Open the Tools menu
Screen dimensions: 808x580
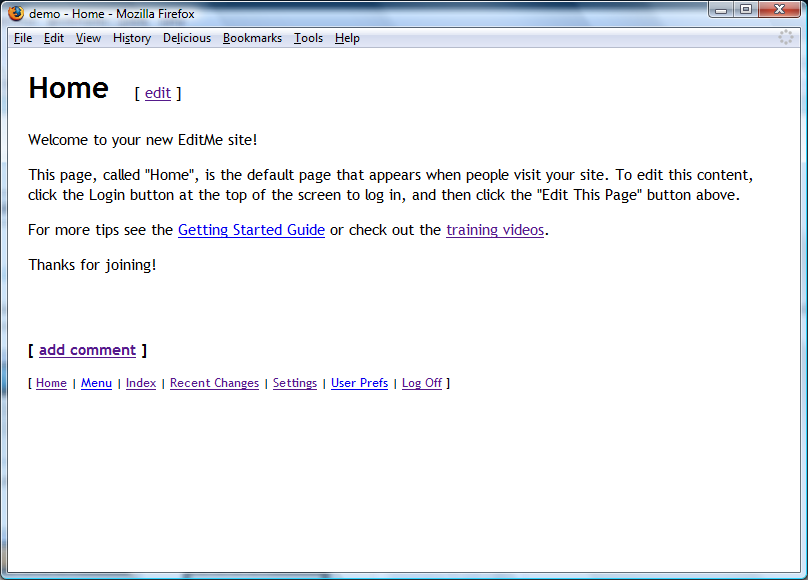(x=308, y=38)
